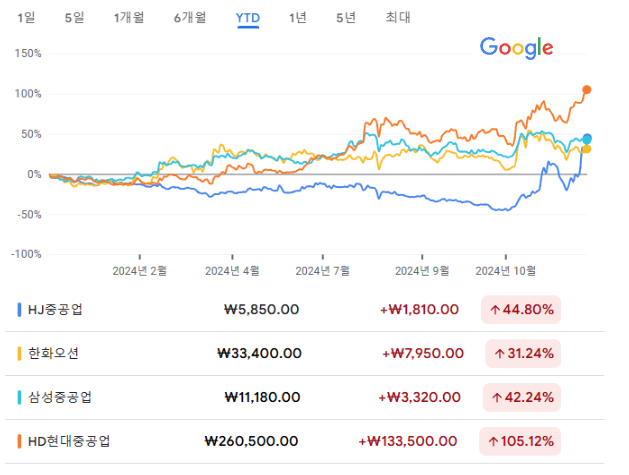The image size is (629, 475).
Task: Click the orange HD현대중공업 color marker
Action: (19, 442)
